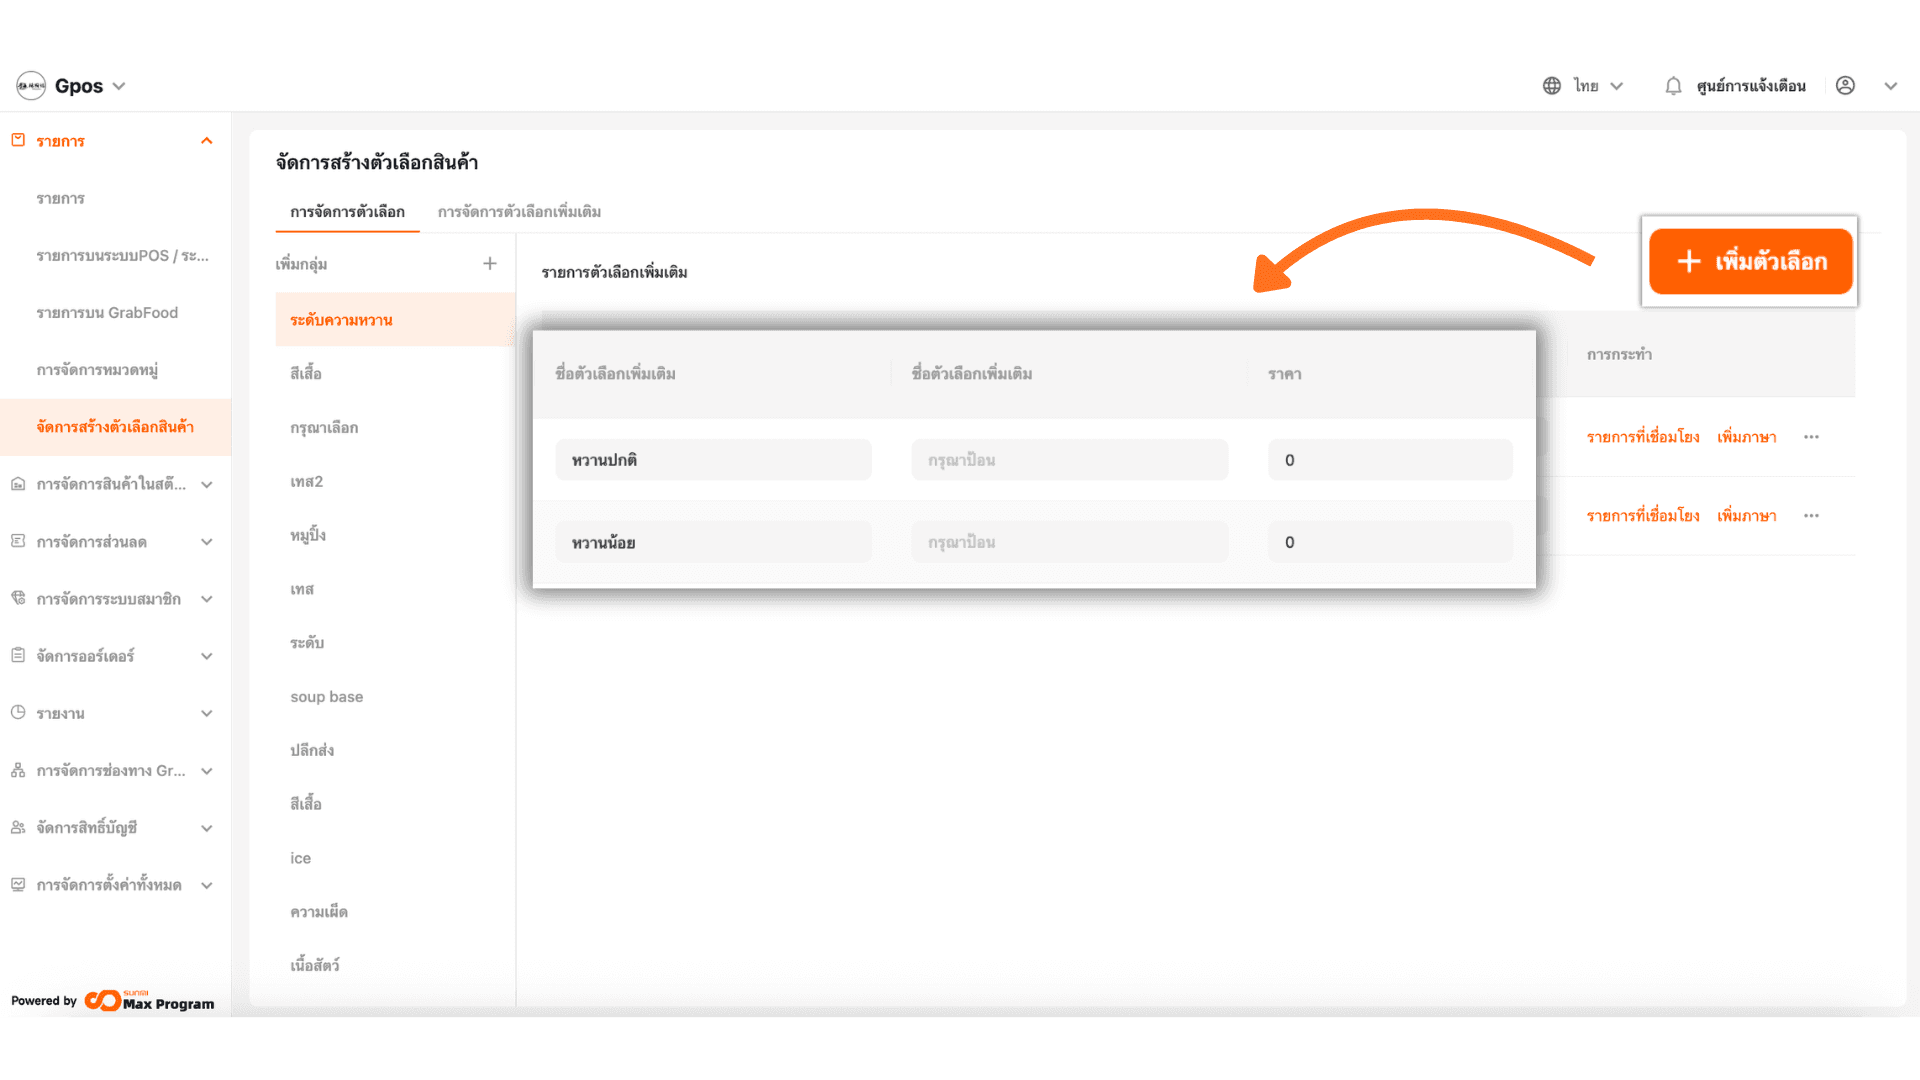Open the Gpos store dropdown
This screenshot has height=1080, width=1920.
(119, 86)
